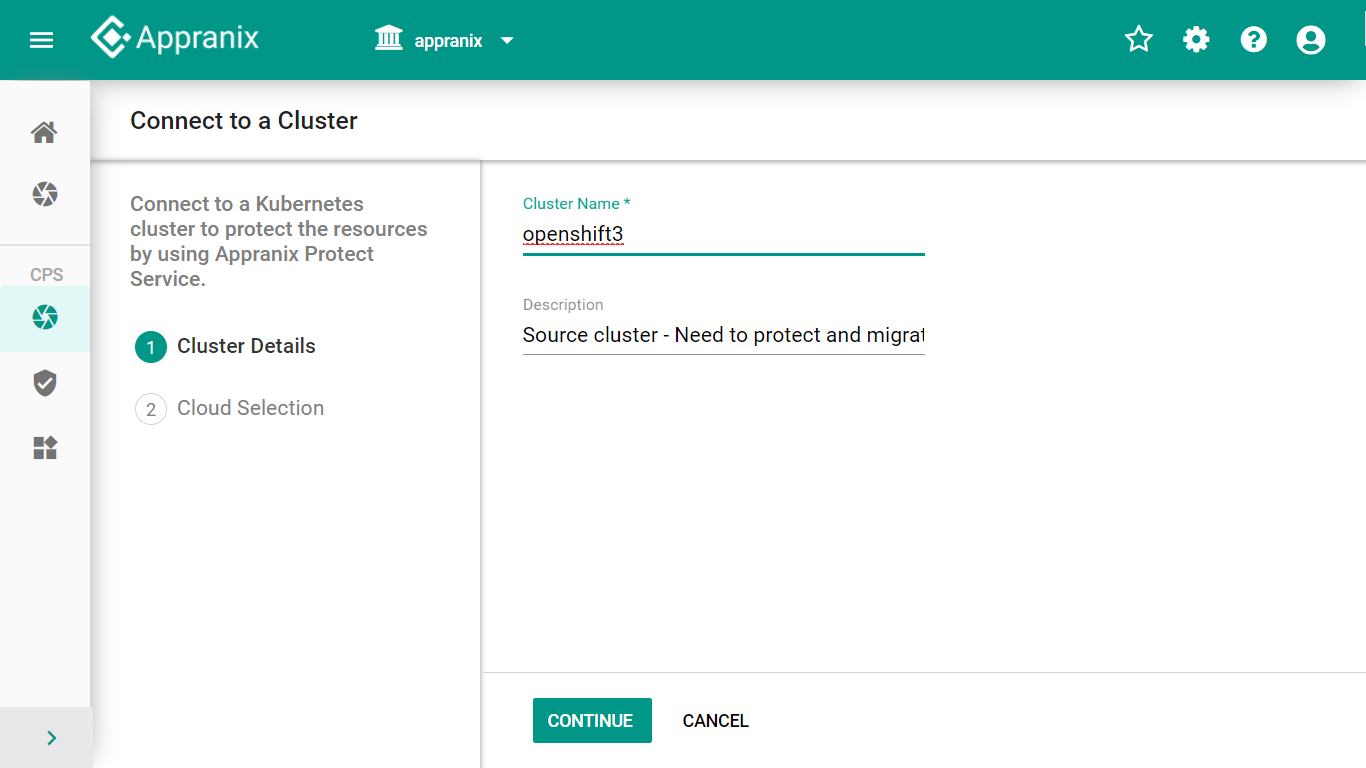Click the Appranix logo
1366x768 pixels.
point(175,38)
